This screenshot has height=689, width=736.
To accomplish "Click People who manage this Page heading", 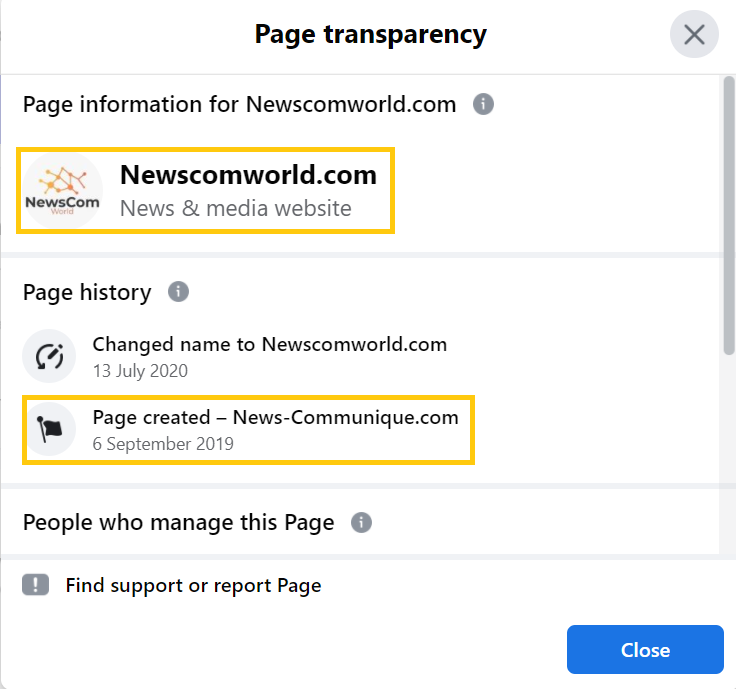I will 178,522.
